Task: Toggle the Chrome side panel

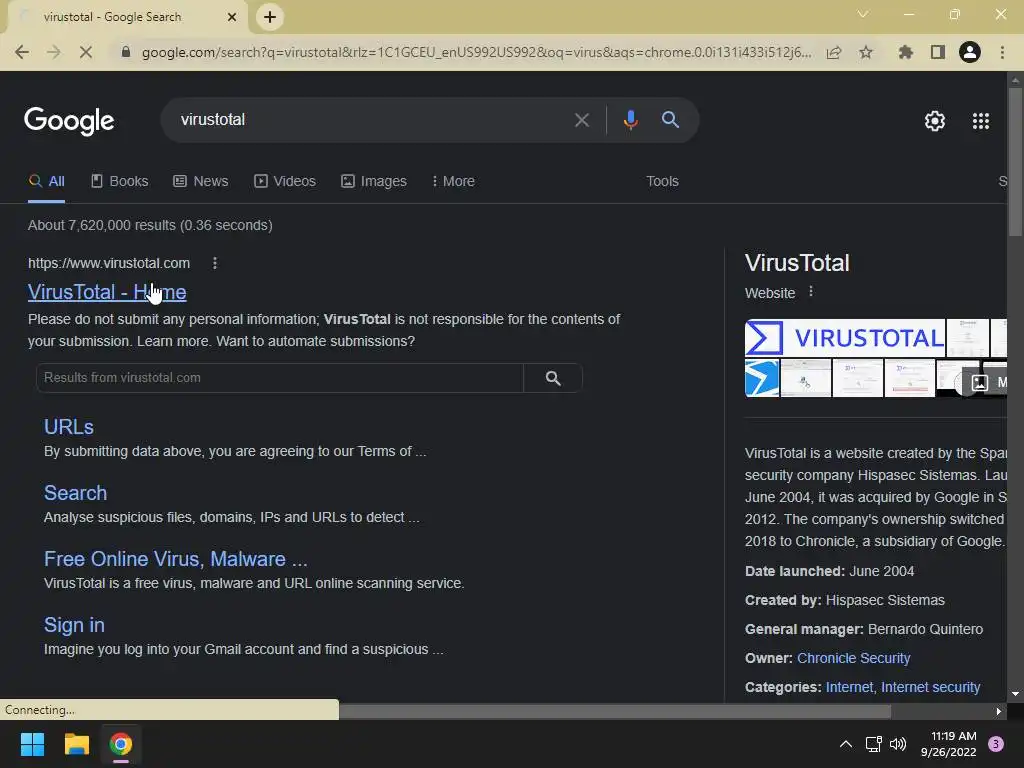Action: pos(938,52)
